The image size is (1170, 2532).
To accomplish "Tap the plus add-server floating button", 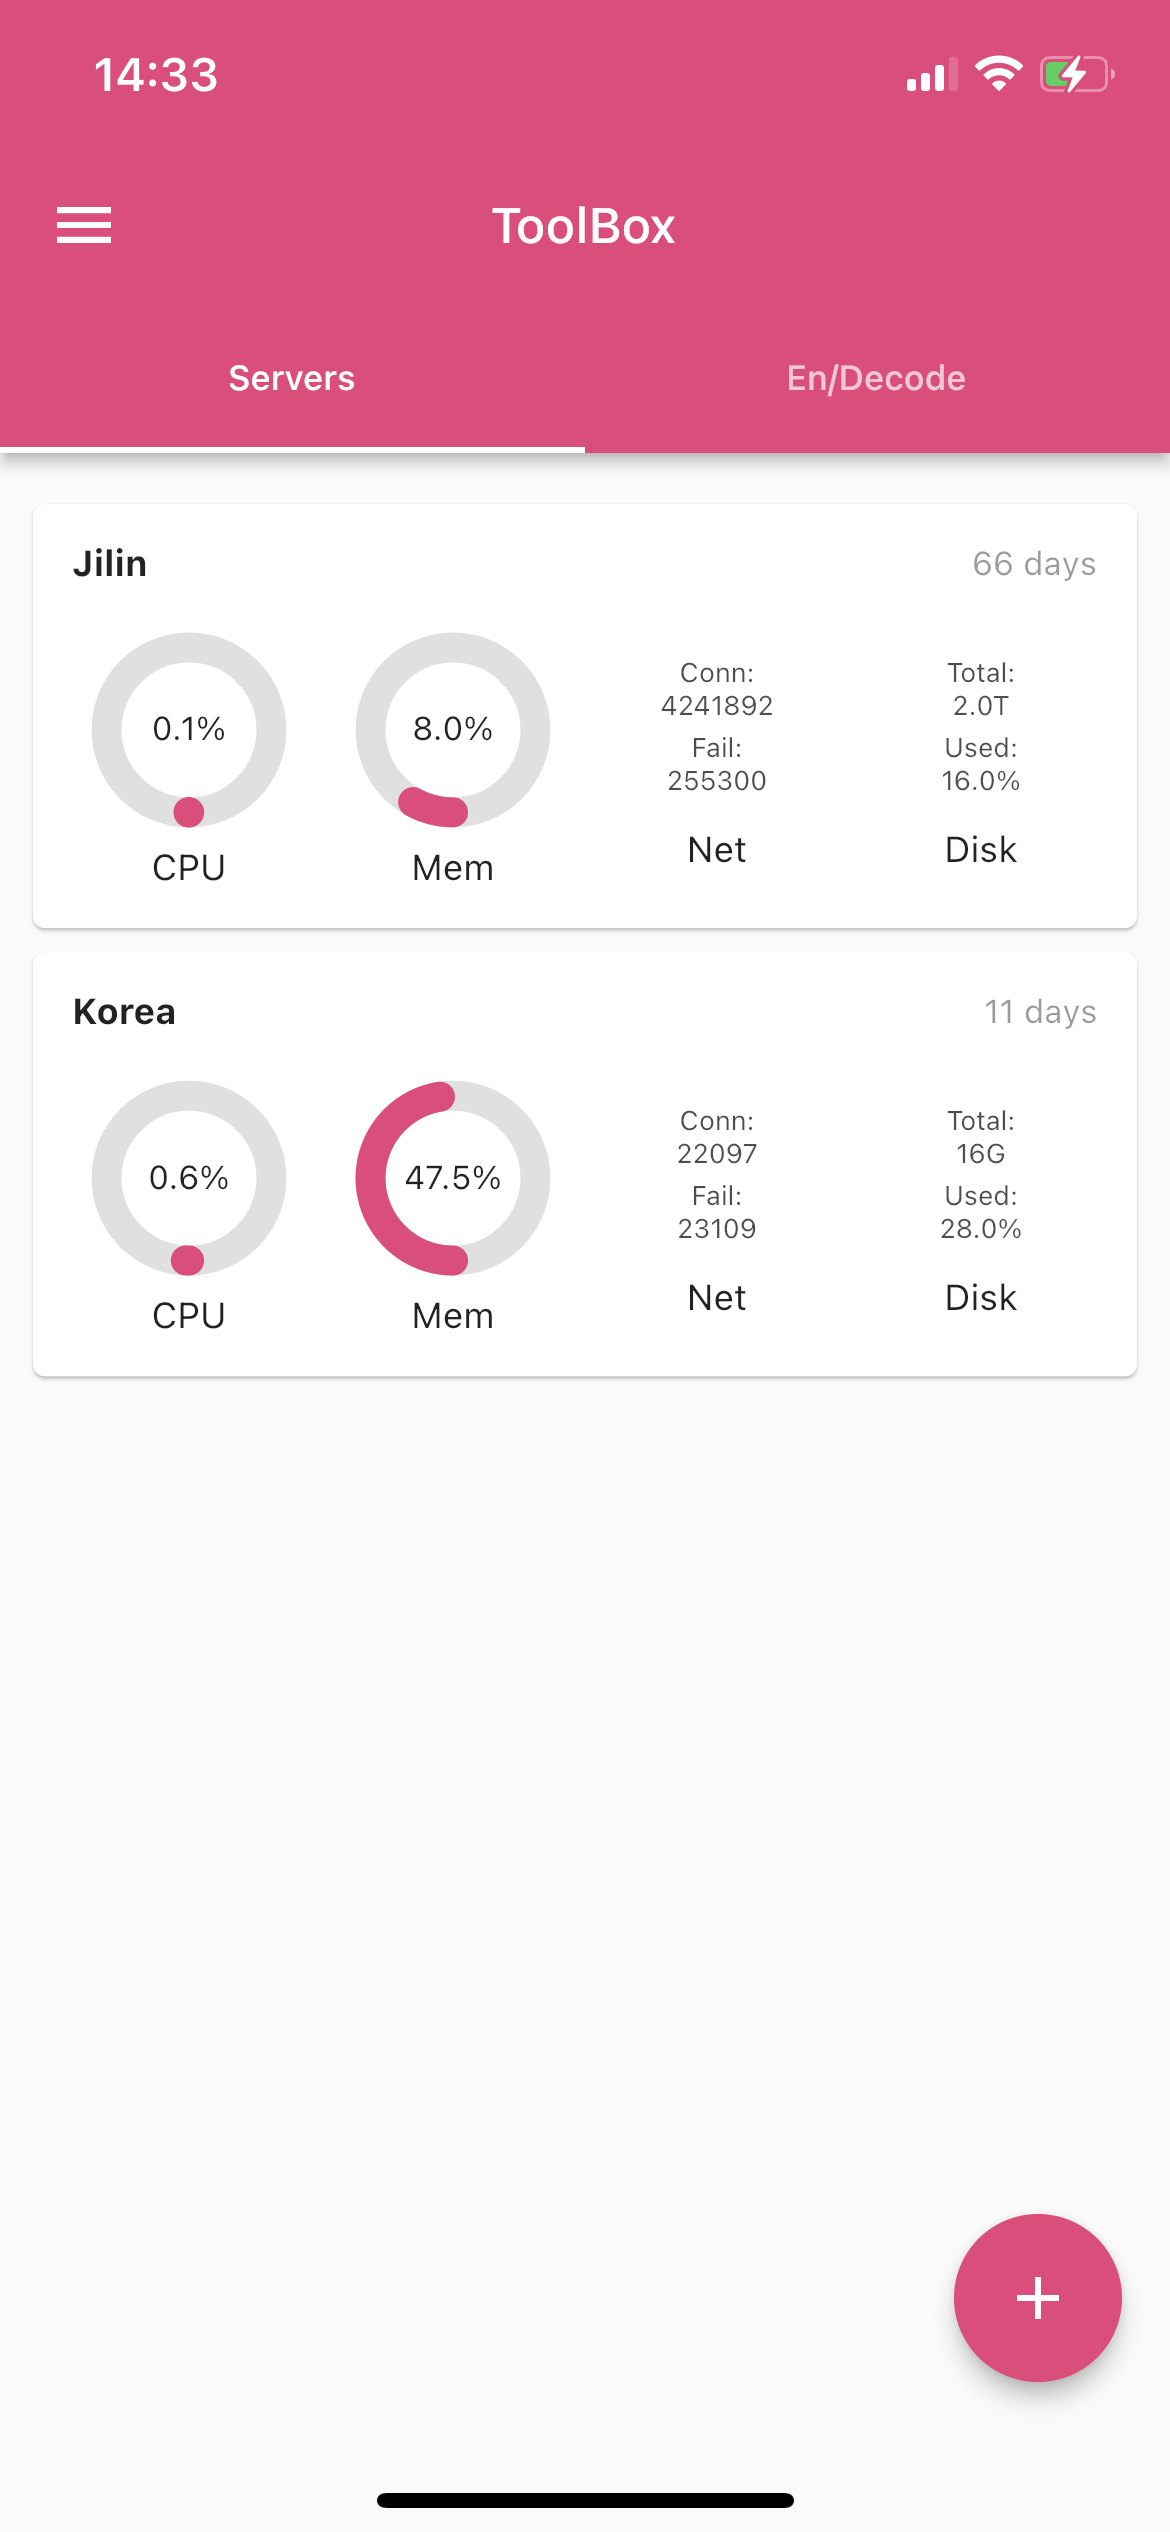I will 1037,2297.
